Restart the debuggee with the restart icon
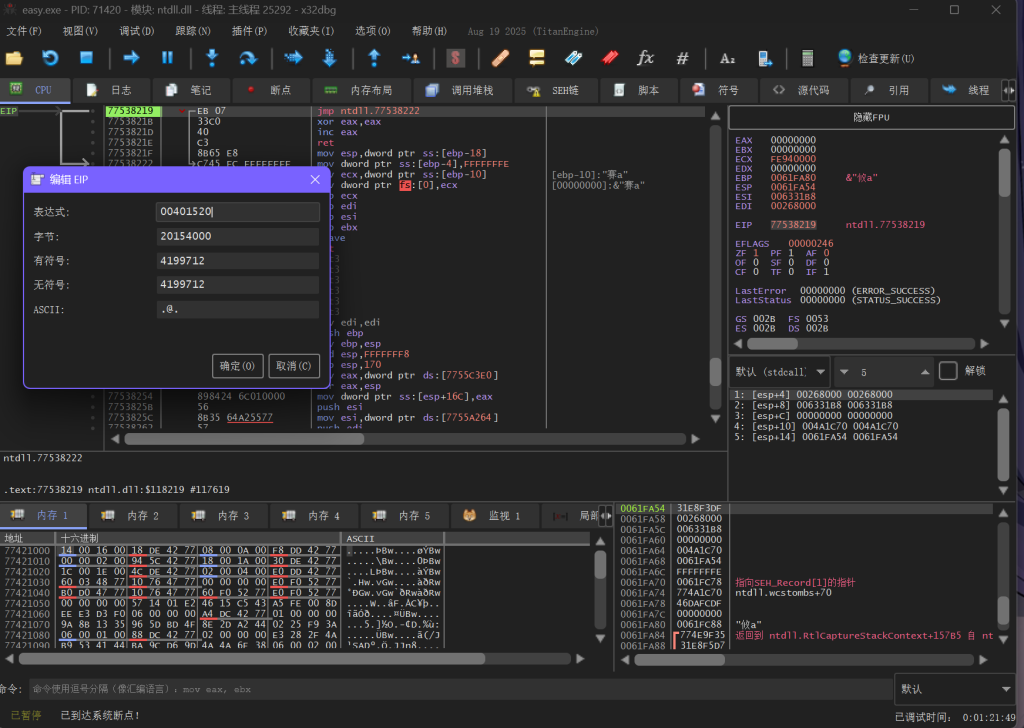 coord(50,58)
